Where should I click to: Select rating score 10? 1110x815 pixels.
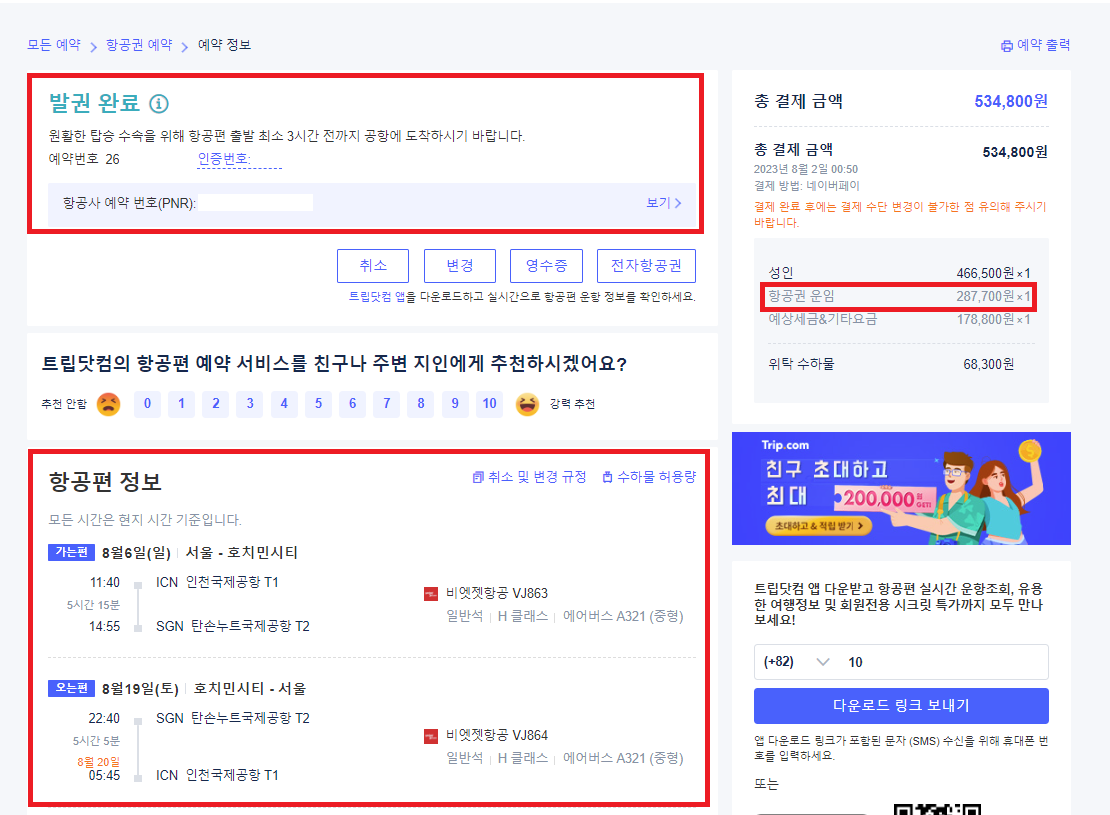point(489,404)
